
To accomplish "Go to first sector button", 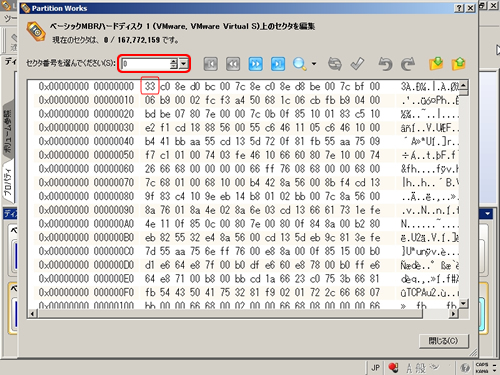I will coord(211,64).
